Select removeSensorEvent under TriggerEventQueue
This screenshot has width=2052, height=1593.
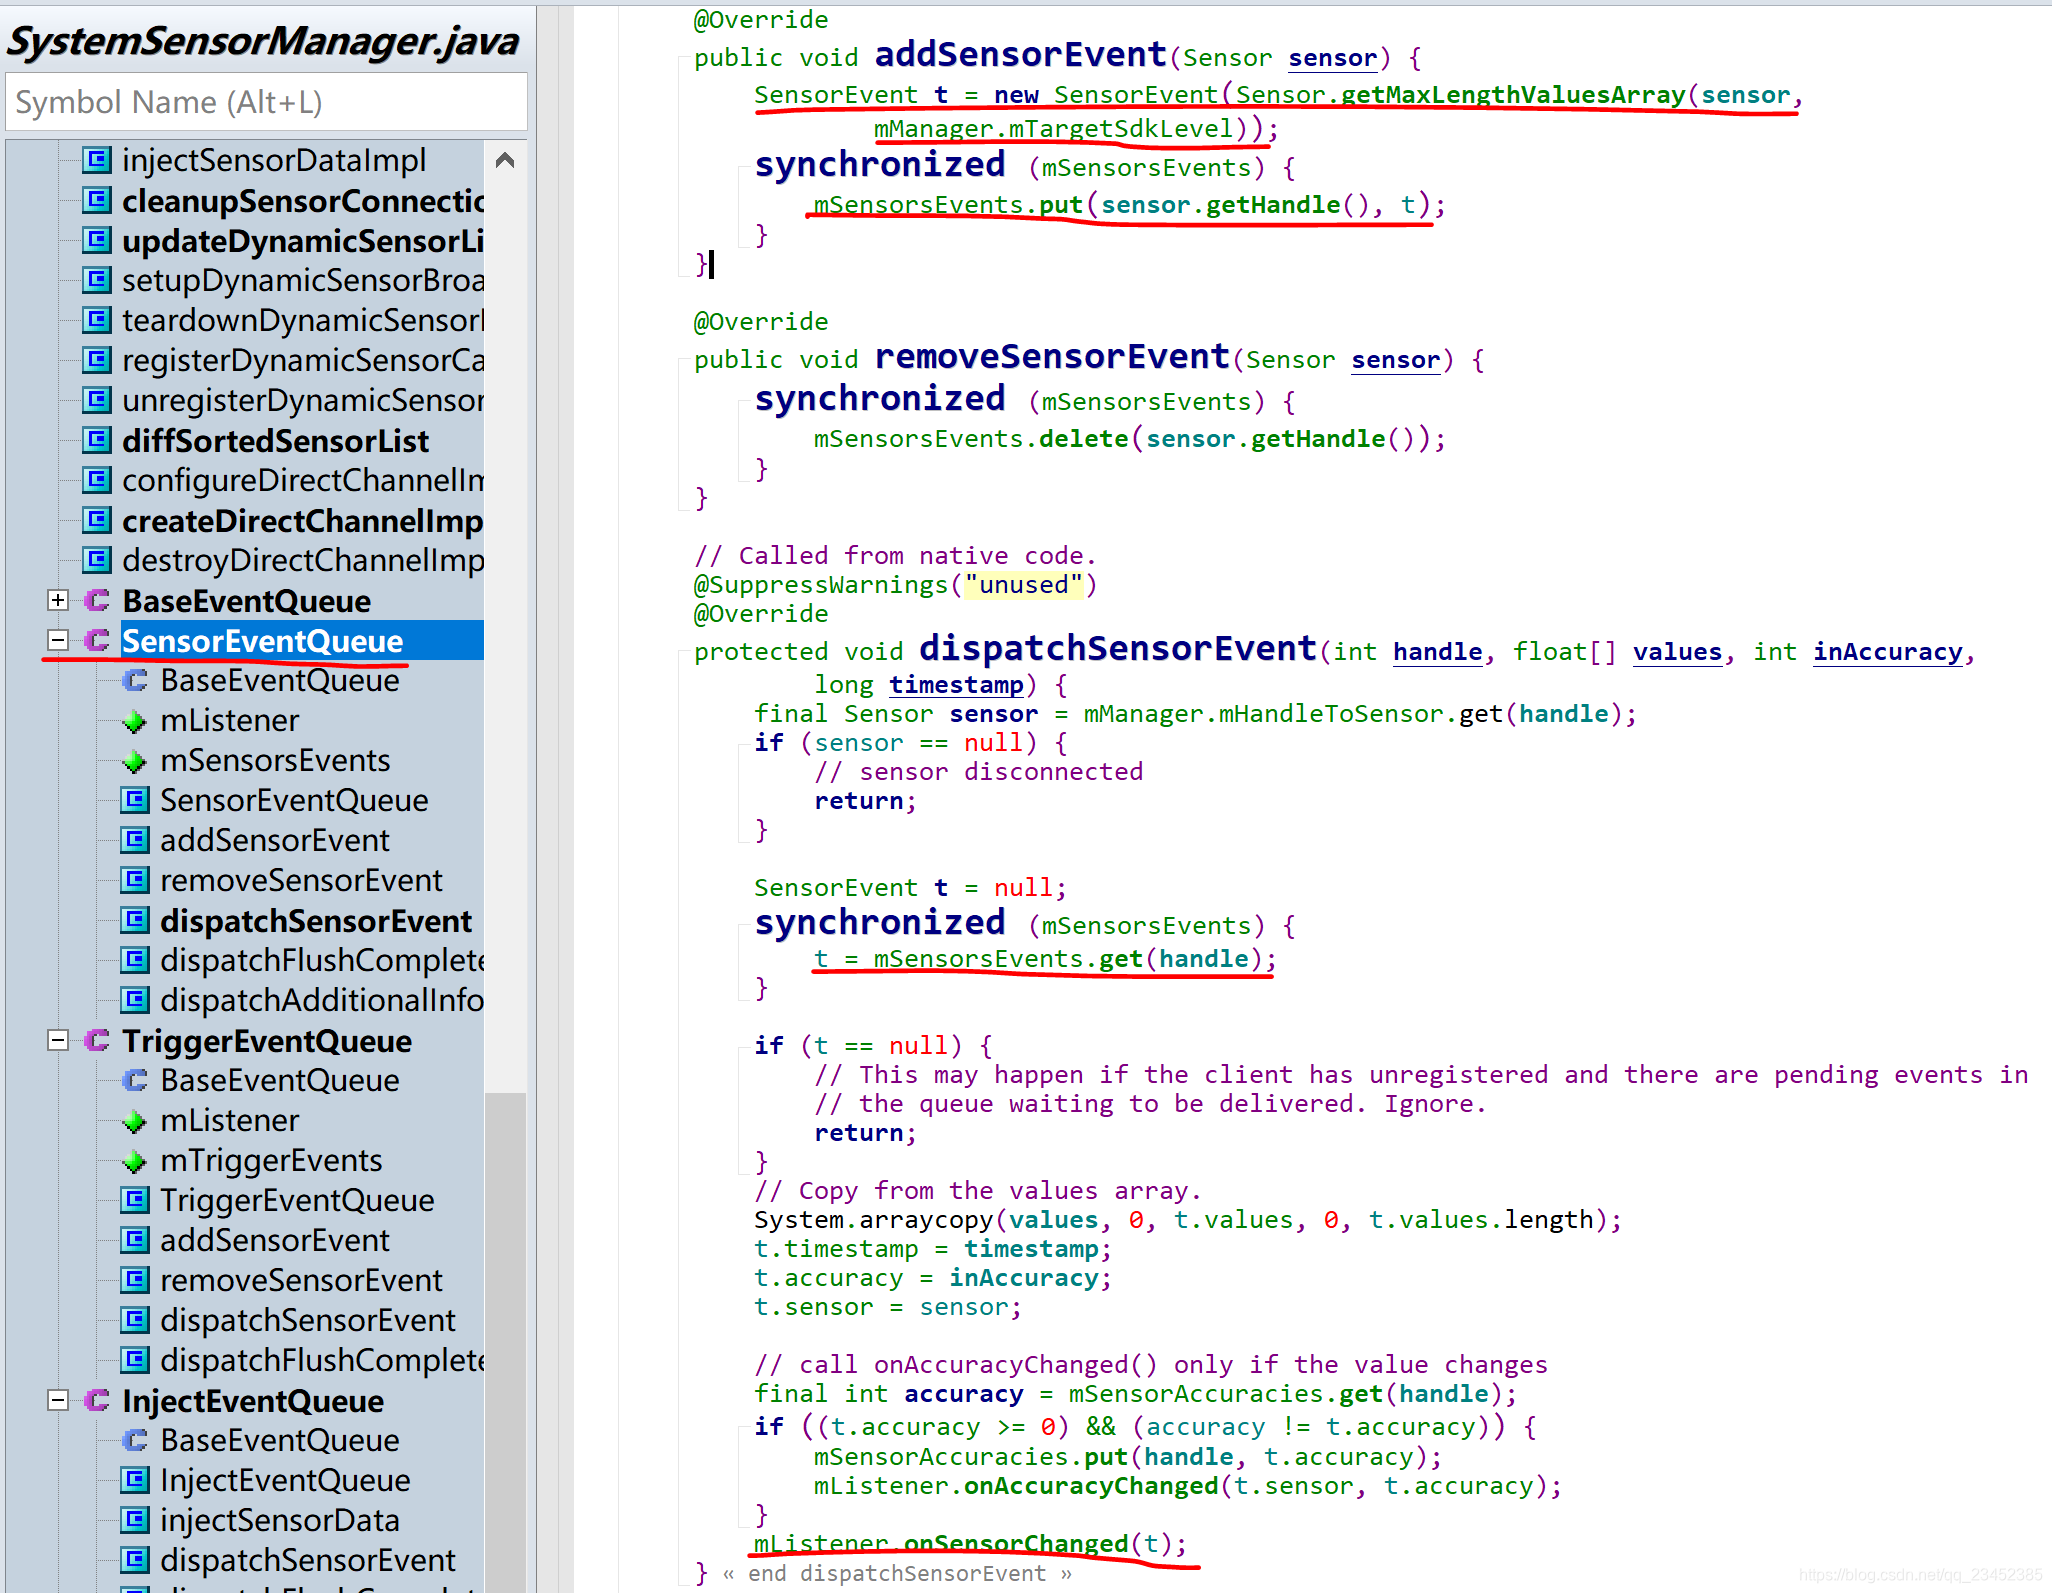(301, 1280)
